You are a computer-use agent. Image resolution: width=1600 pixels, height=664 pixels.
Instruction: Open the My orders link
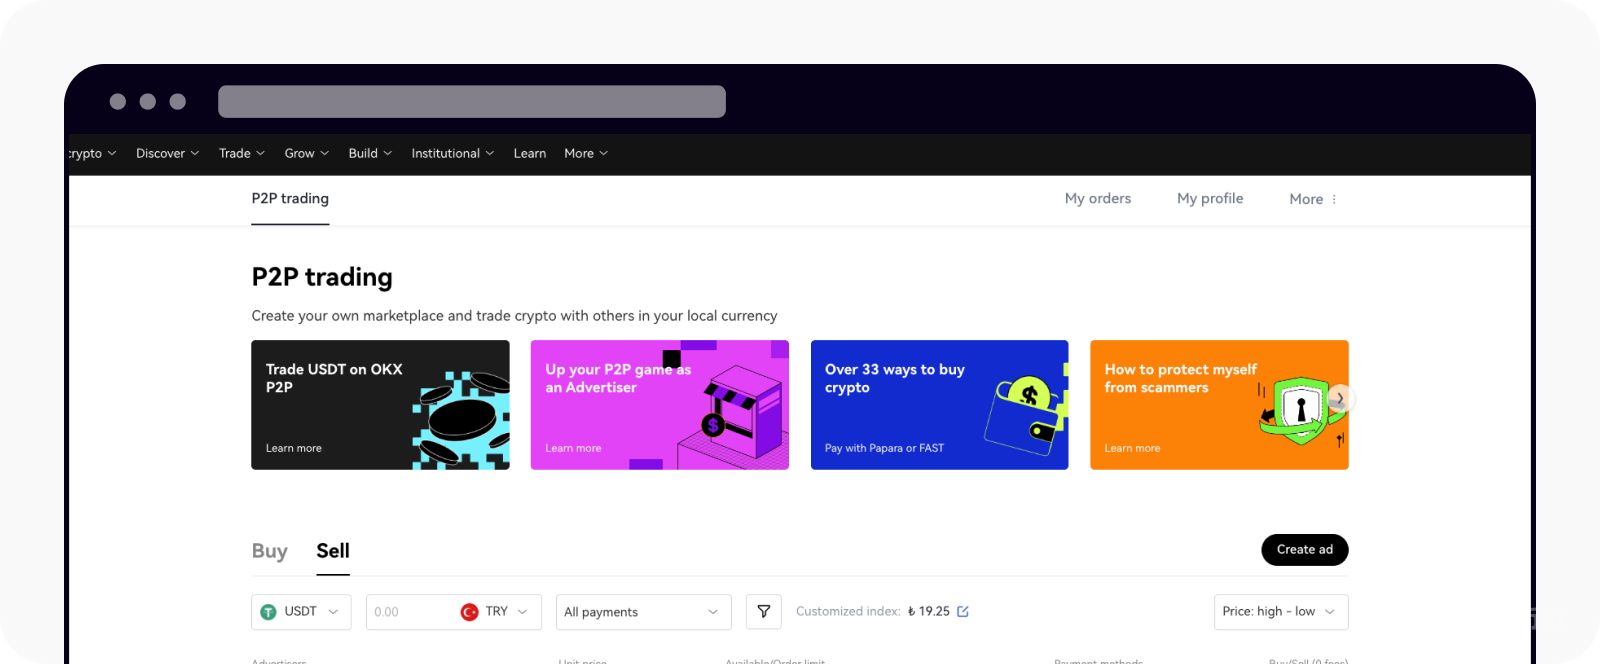tap(1098, 199)
